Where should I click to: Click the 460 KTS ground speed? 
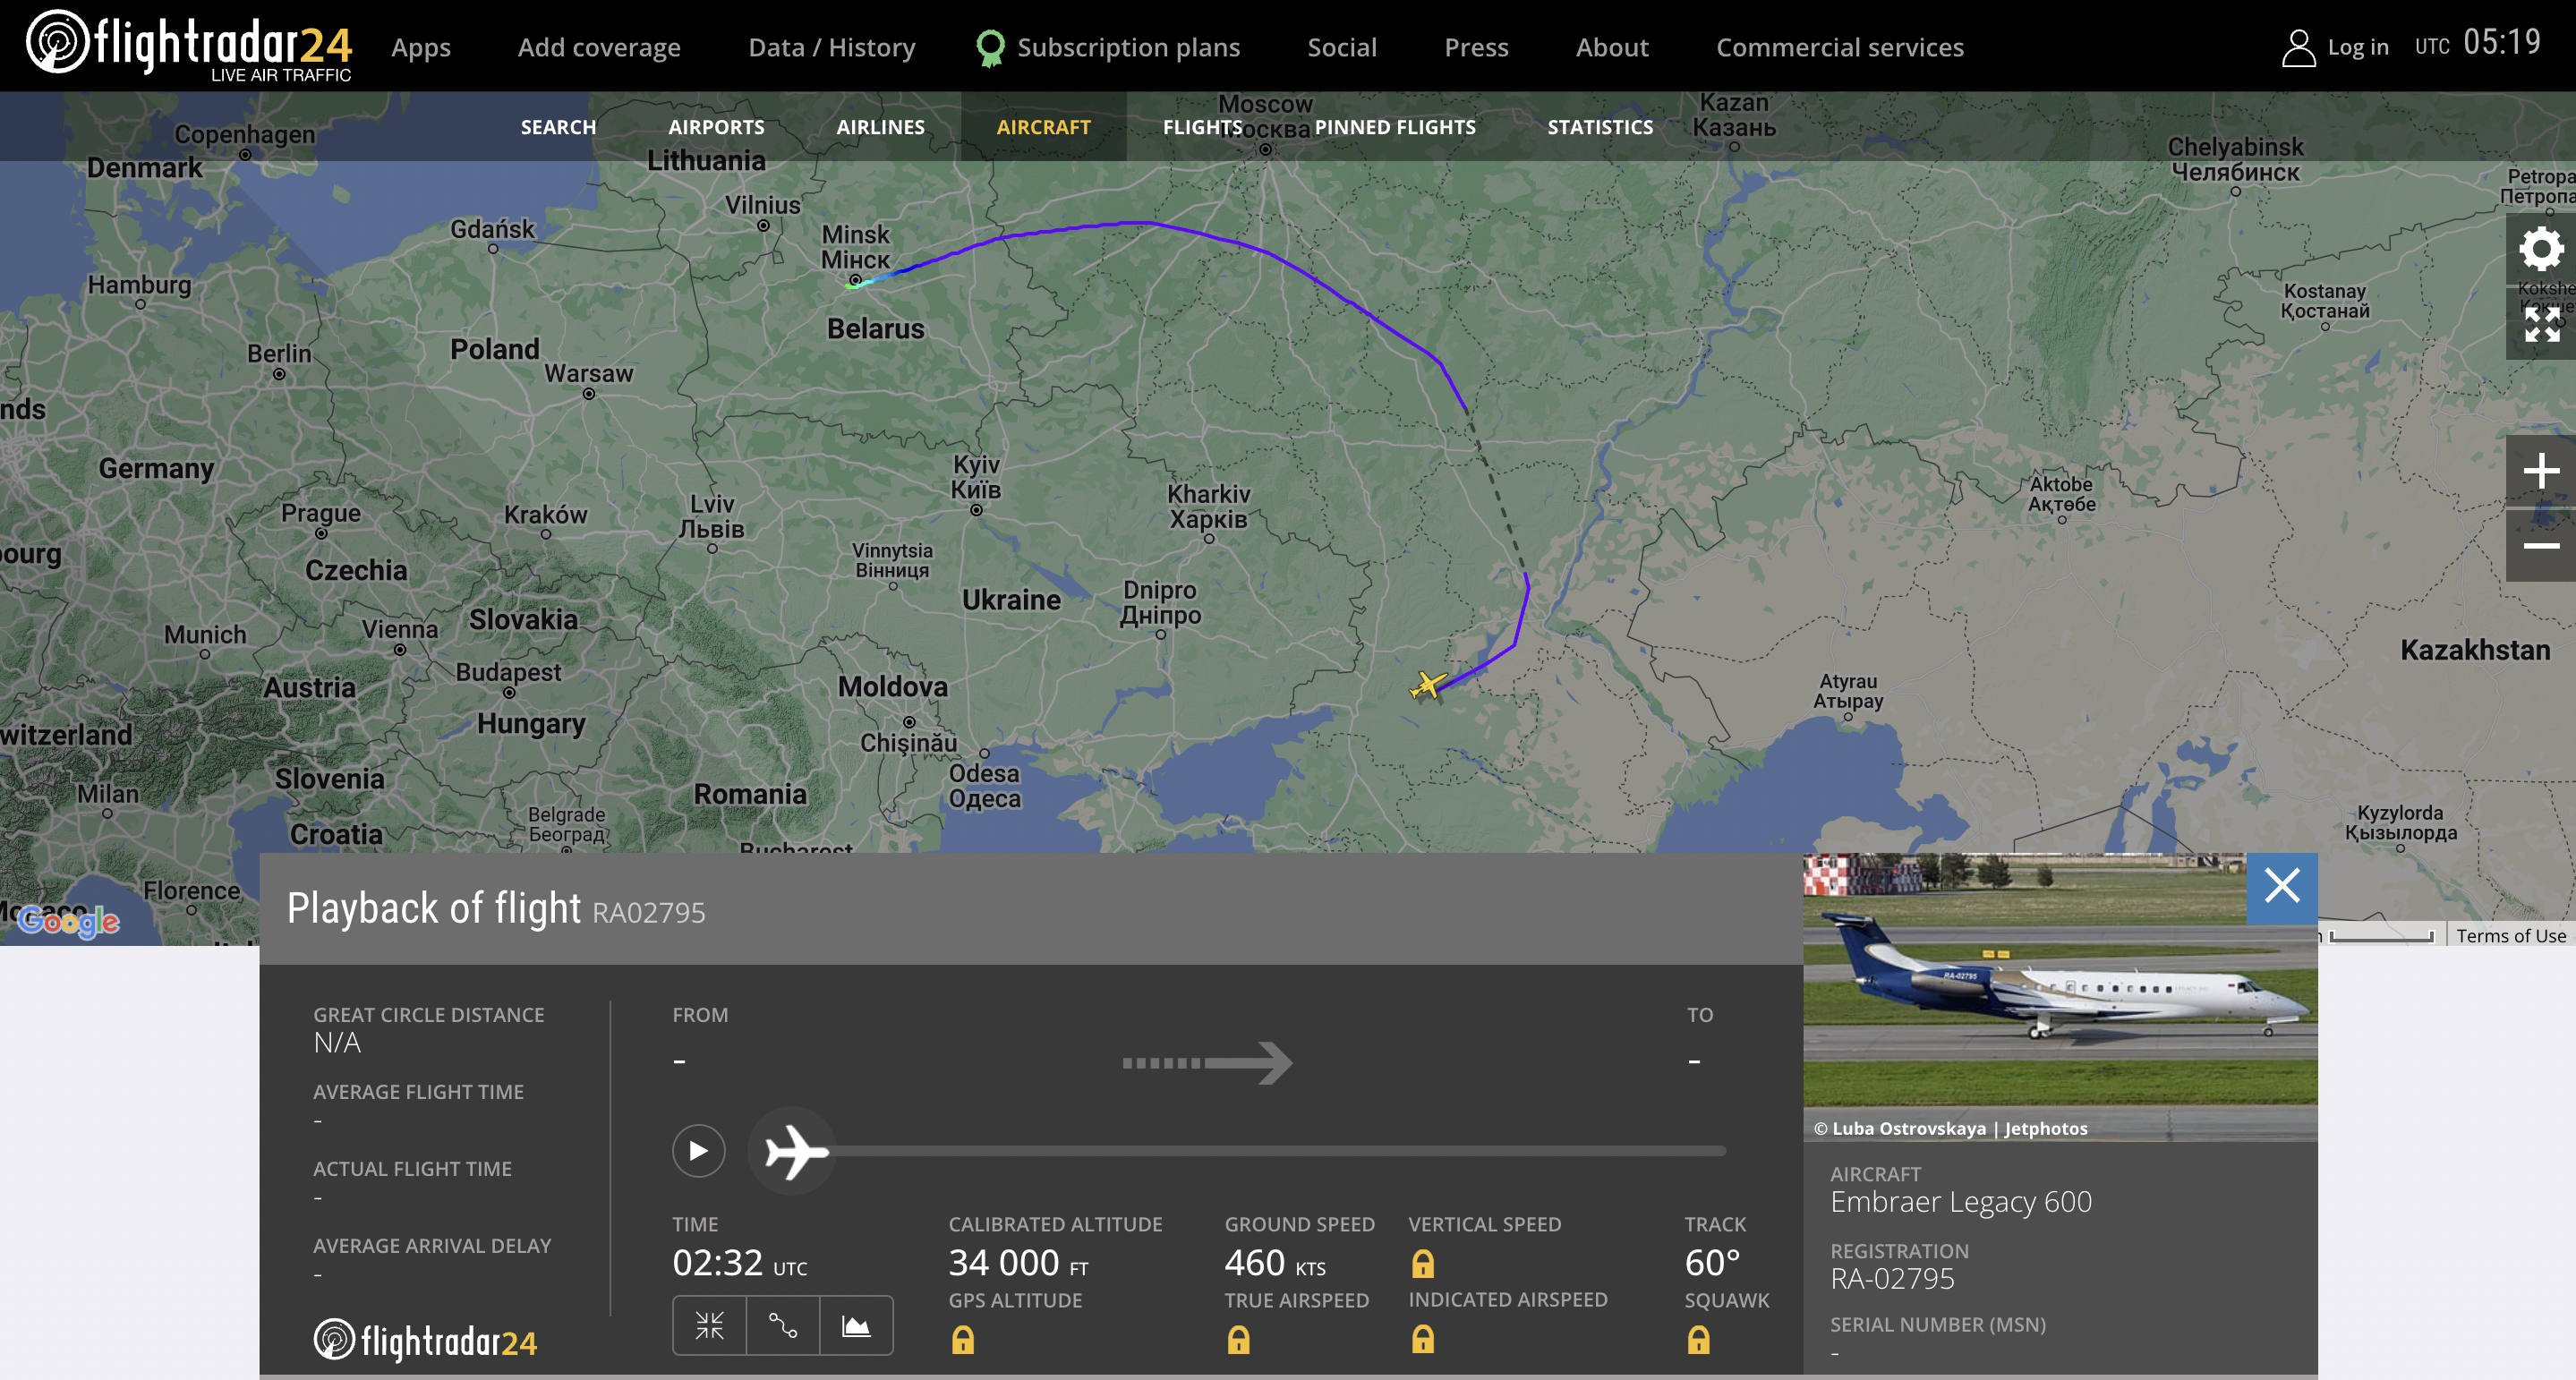point(1275,1263)
